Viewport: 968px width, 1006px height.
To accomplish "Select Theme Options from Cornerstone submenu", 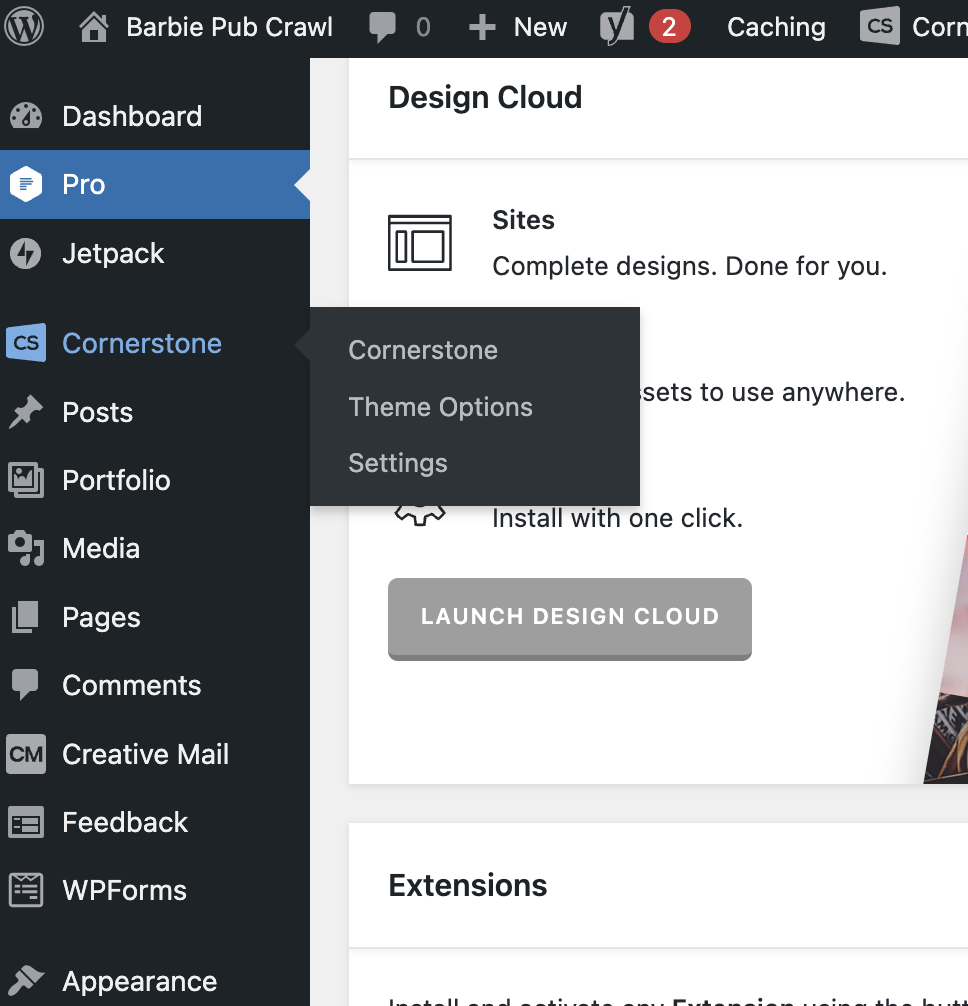I will pyautogui.click(x=440, y=407).
